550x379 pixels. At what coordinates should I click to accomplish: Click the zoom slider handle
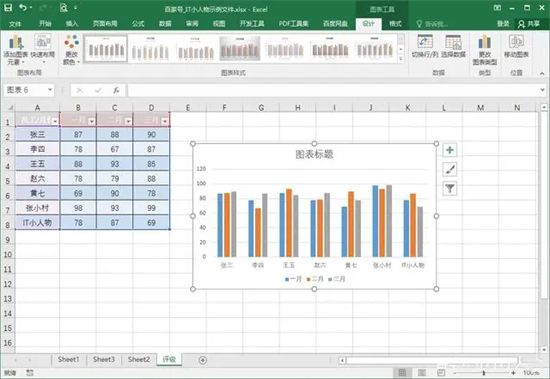tap(484, 373)
